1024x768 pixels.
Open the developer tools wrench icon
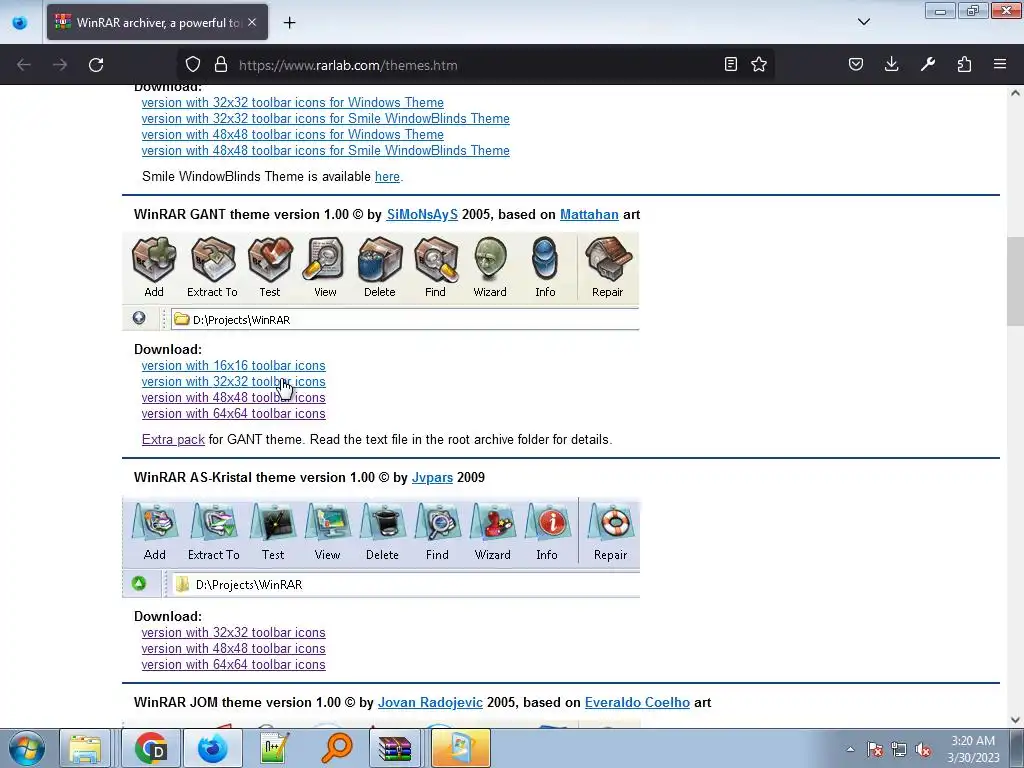coord(928,65)
